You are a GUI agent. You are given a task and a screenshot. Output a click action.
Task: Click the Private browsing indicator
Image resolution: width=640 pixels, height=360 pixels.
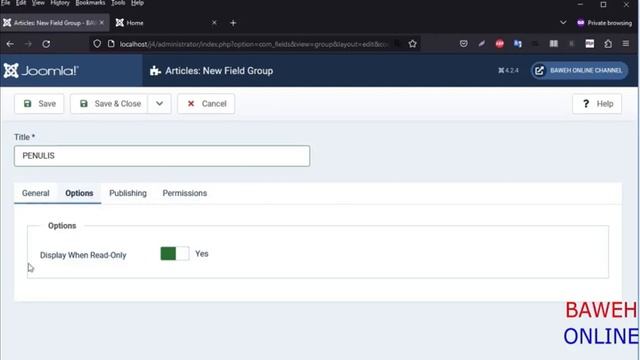coord(604,23)
